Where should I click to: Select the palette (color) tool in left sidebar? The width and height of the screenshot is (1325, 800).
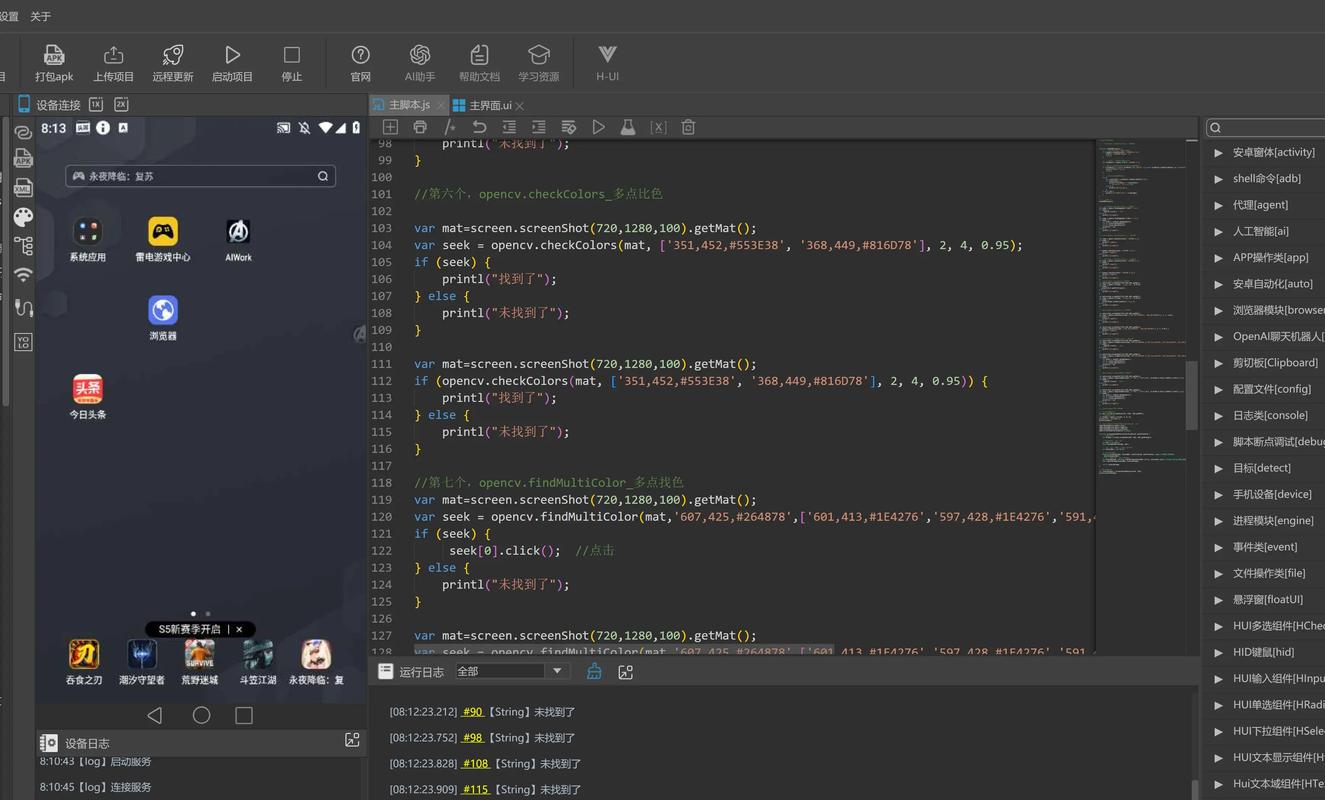click(x=22, y=217)
